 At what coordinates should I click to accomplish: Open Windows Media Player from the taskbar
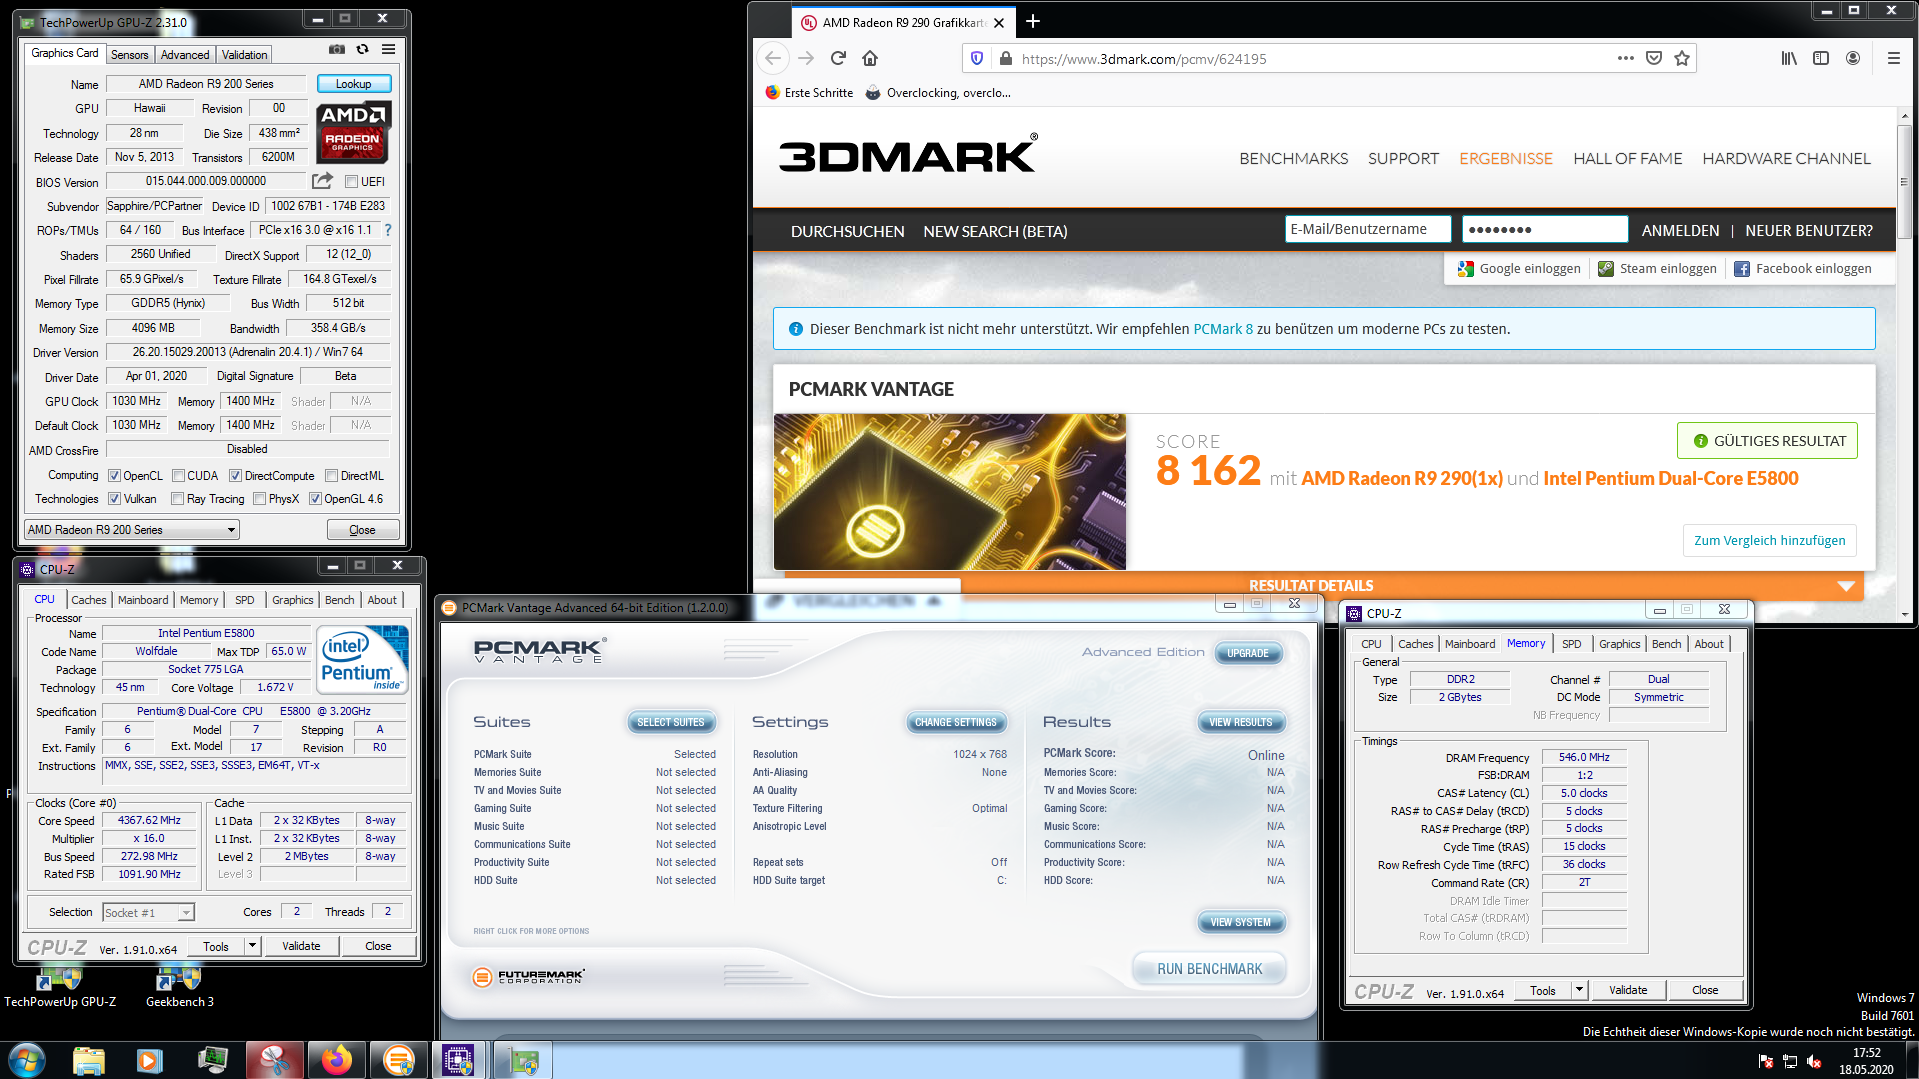tap(150, 1060)
